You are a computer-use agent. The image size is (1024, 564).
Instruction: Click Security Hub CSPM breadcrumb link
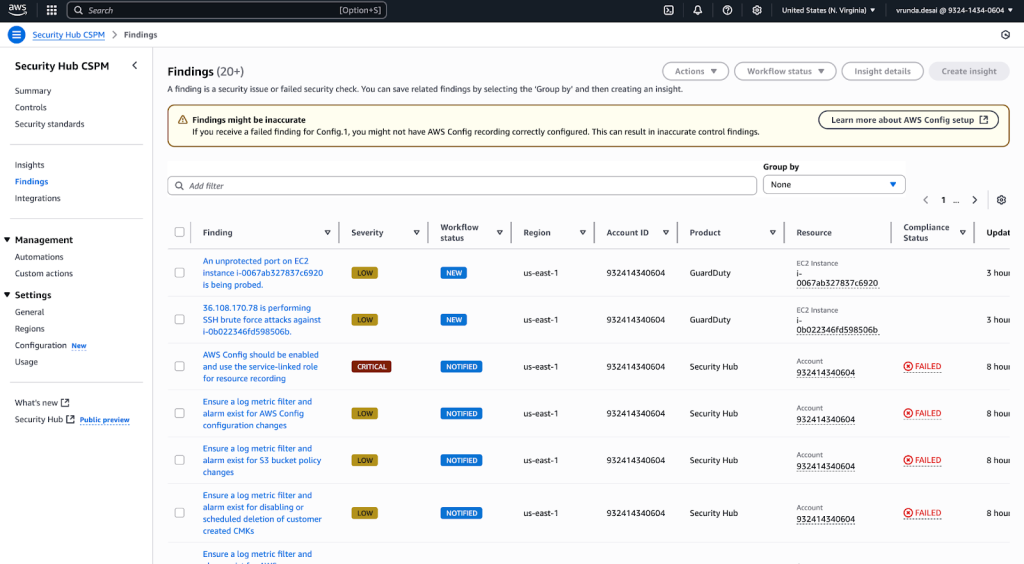point(69,35)
